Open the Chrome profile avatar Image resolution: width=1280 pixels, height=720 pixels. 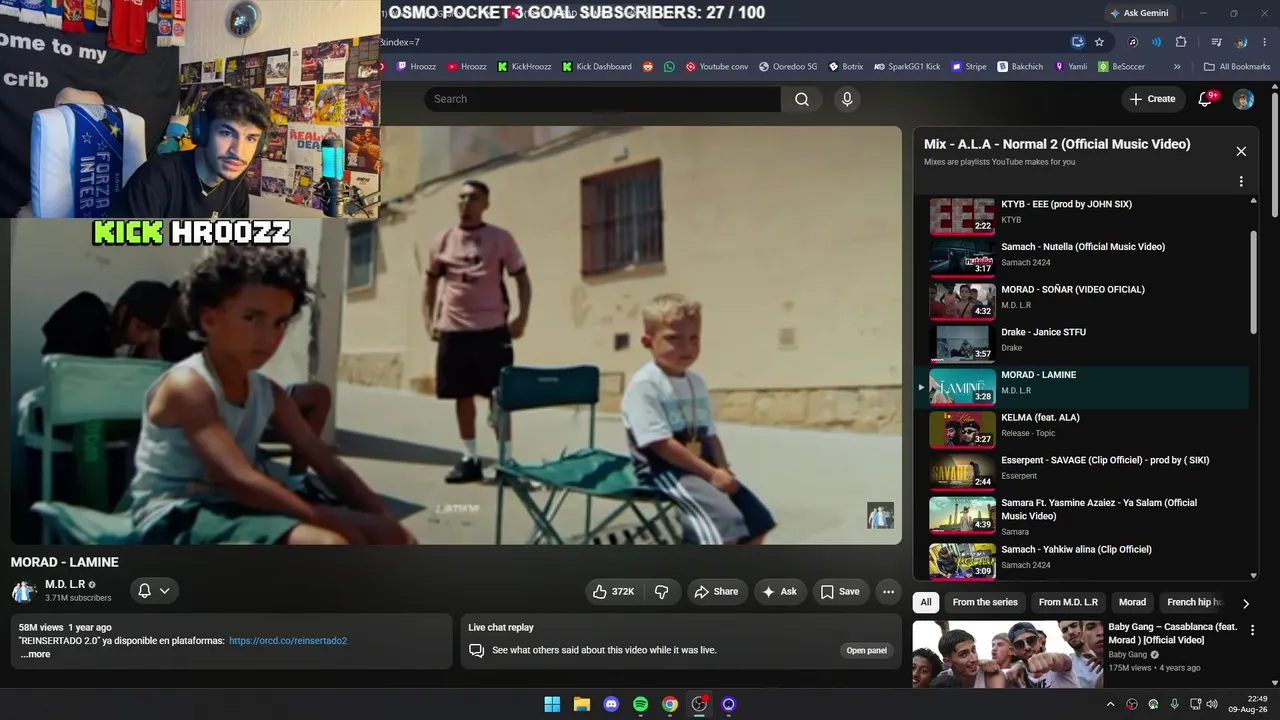point(1241,42)
